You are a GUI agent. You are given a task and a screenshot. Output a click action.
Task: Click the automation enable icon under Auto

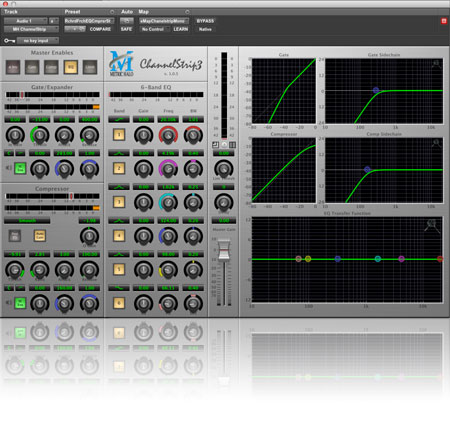click(x=127, y=21)
